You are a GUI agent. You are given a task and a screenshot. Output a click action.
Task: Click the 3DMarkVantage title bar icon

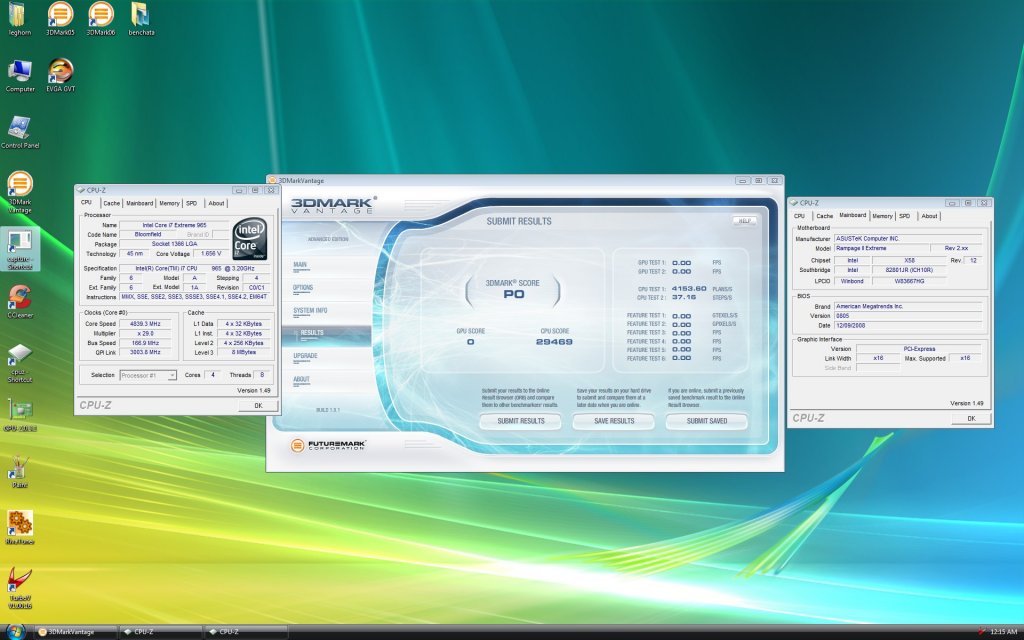point(272,180)
